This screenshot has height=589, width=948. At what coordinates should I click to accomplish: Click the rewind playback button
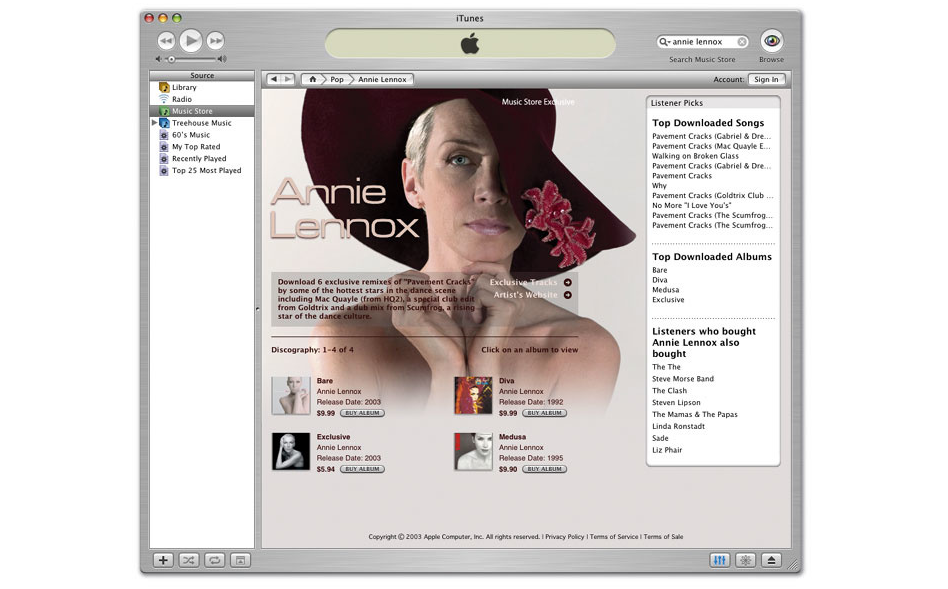[x=166, y=41]
